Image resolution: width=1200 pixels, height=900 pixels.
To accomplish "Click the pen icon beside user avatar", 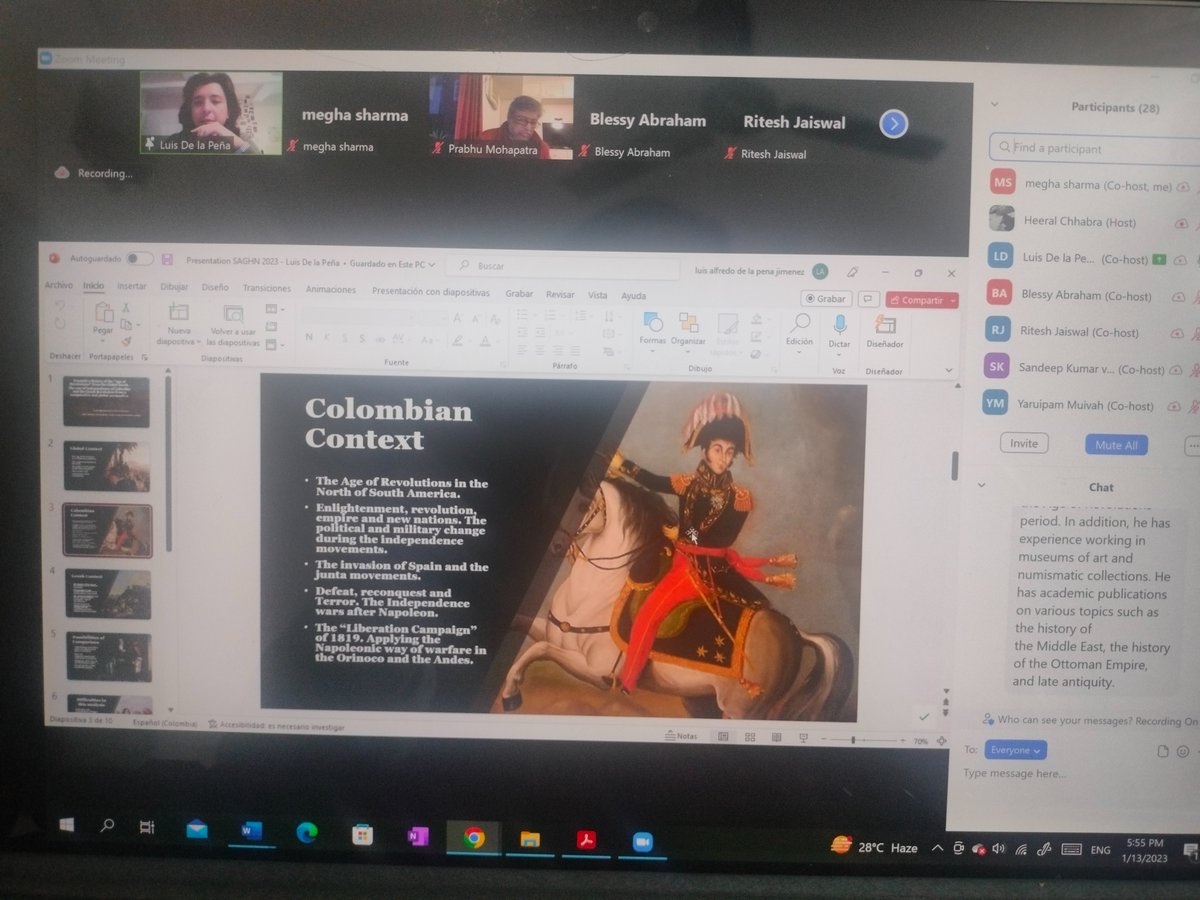I will [x=852, y=271].
